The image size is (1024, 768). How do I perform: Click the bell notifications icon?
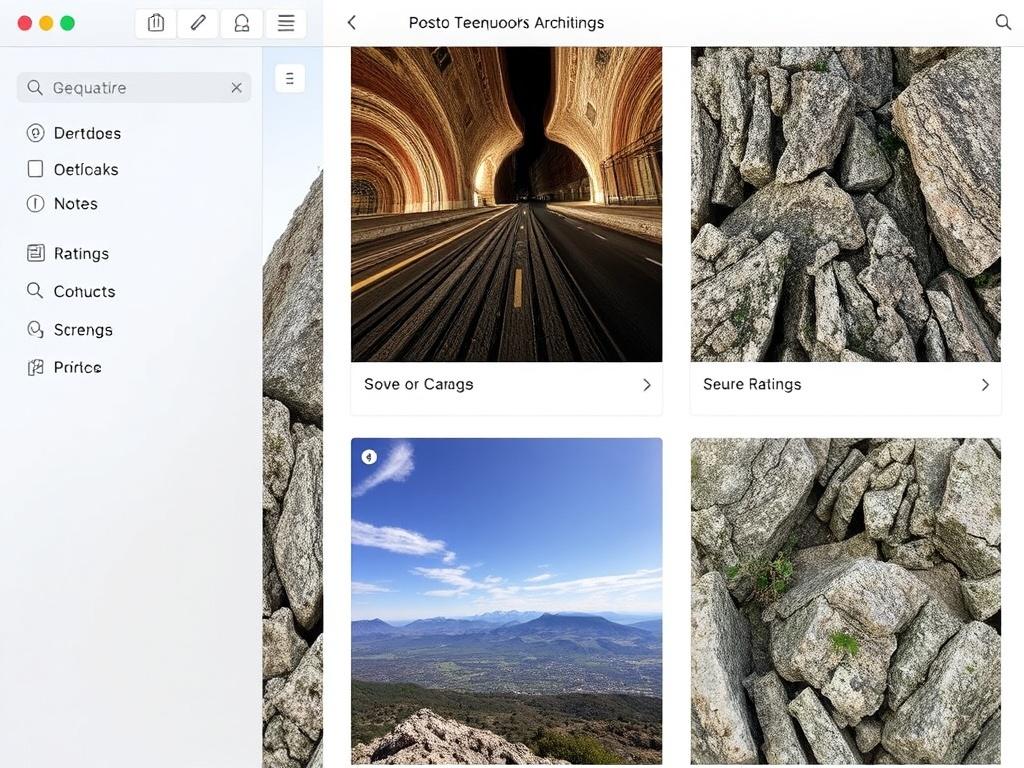tap(241, 23)
